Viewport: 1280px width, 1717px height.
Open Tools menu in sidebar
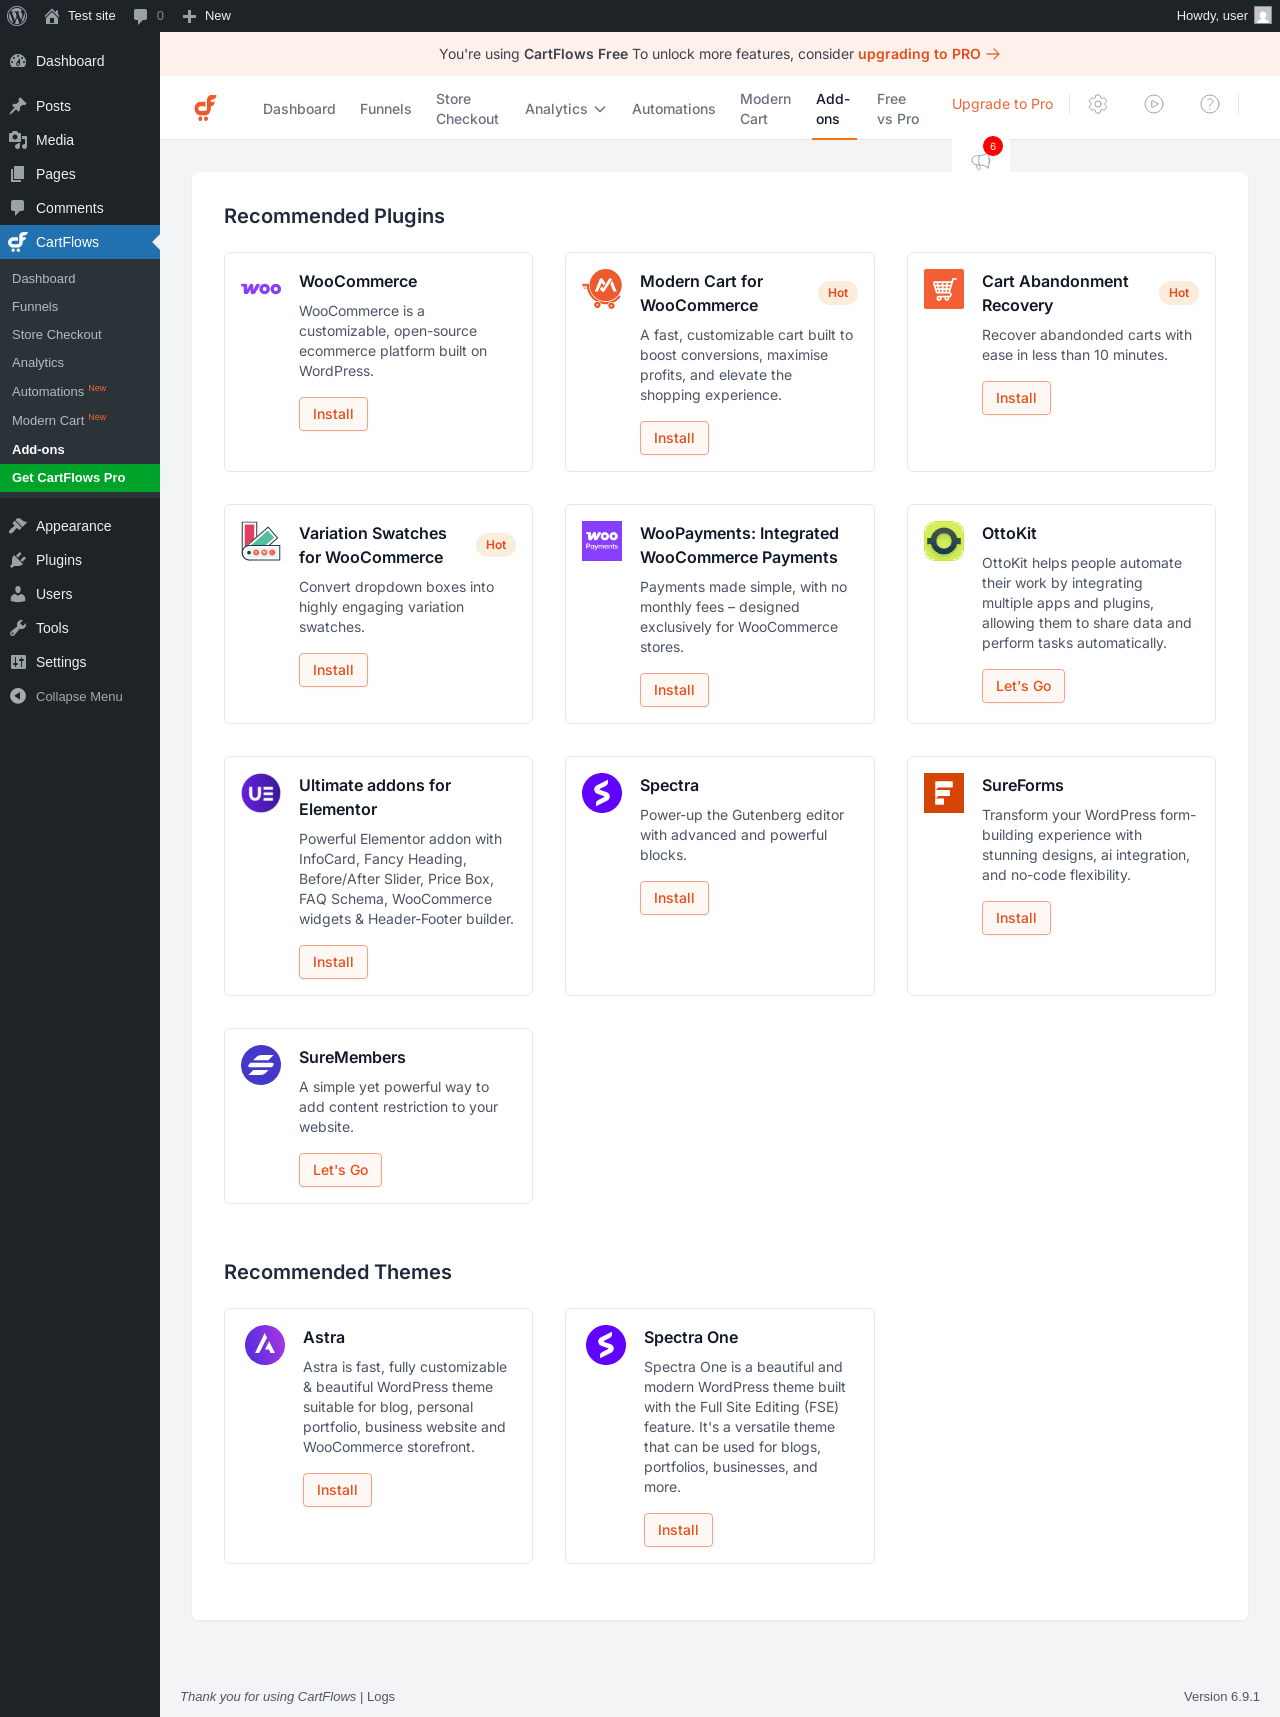(x=80, y=628)
